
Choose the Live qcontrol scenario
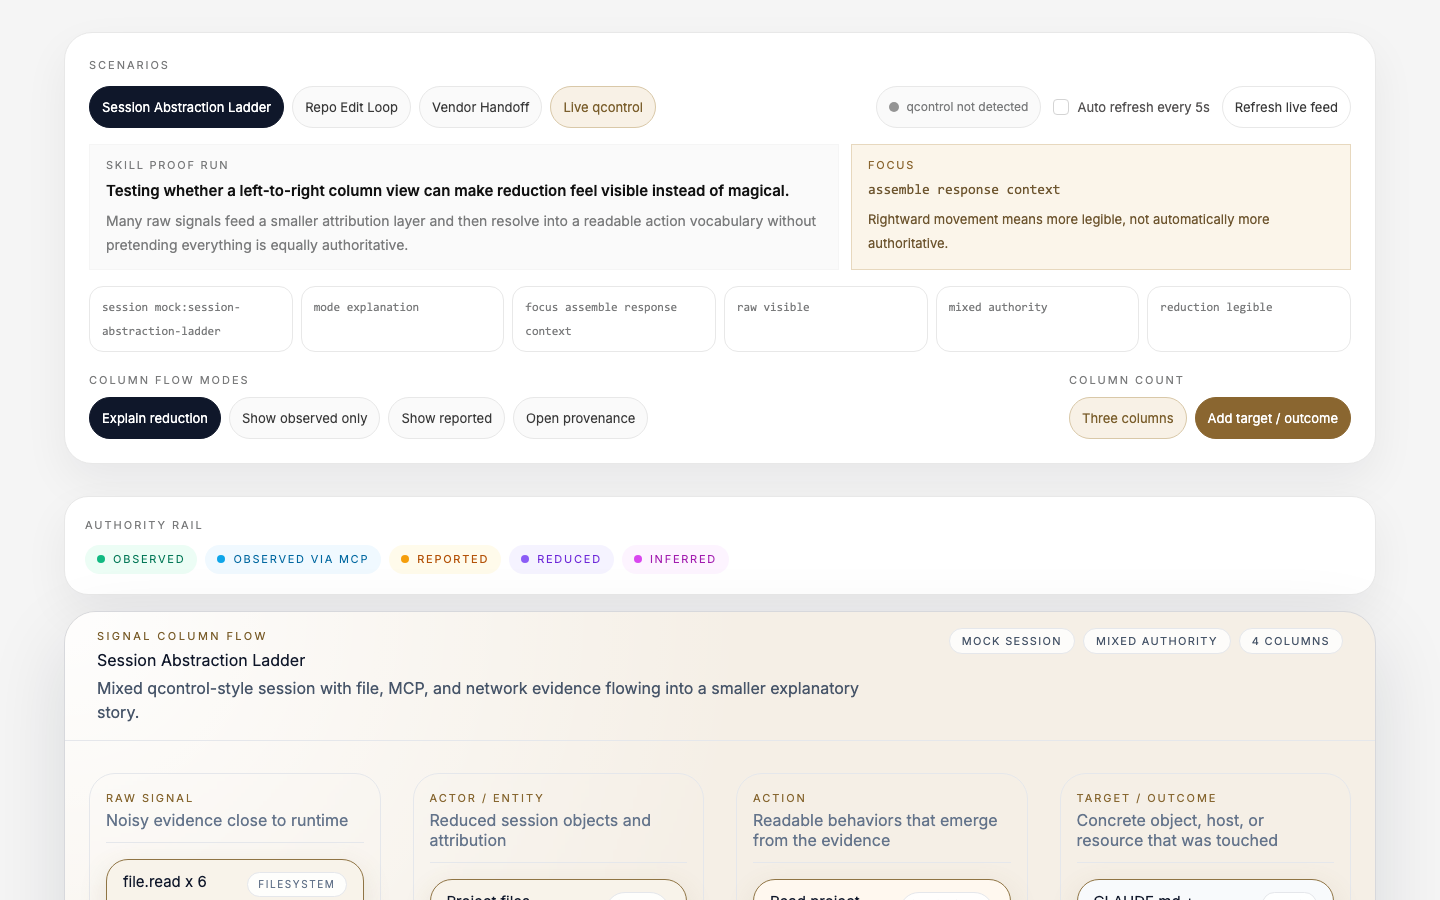click(603, 107)
